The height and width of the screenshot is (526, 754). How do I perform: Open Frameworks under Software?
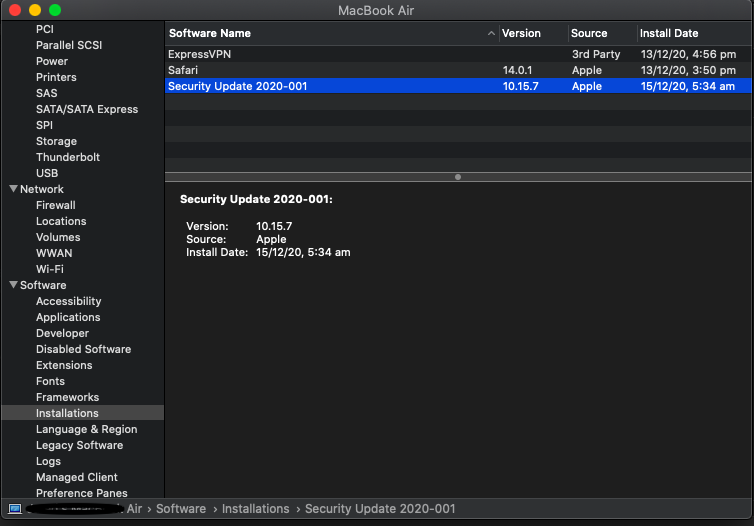(67, 397)
